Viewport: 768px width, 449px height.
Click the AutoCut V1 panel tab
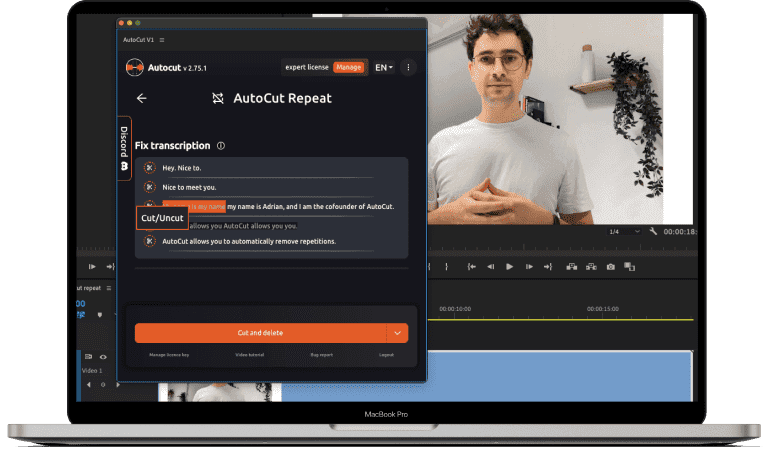coord(138,40)
